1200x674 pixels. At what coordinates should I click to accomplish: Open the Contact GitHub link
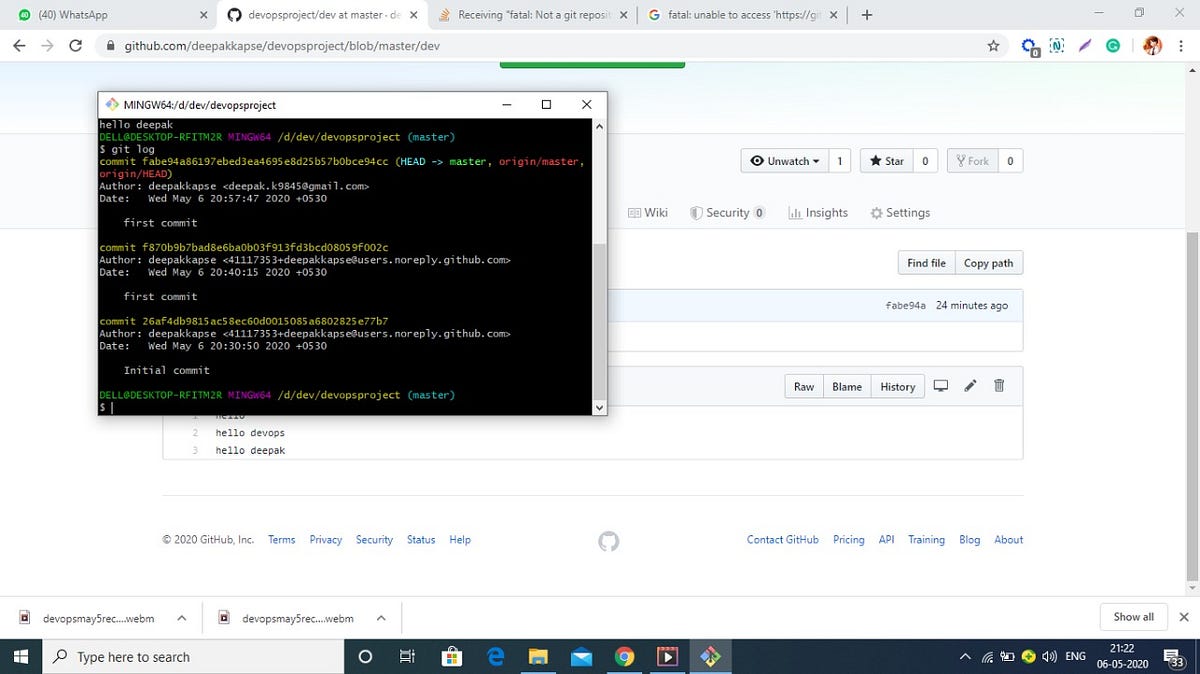(x=782, y=539)
